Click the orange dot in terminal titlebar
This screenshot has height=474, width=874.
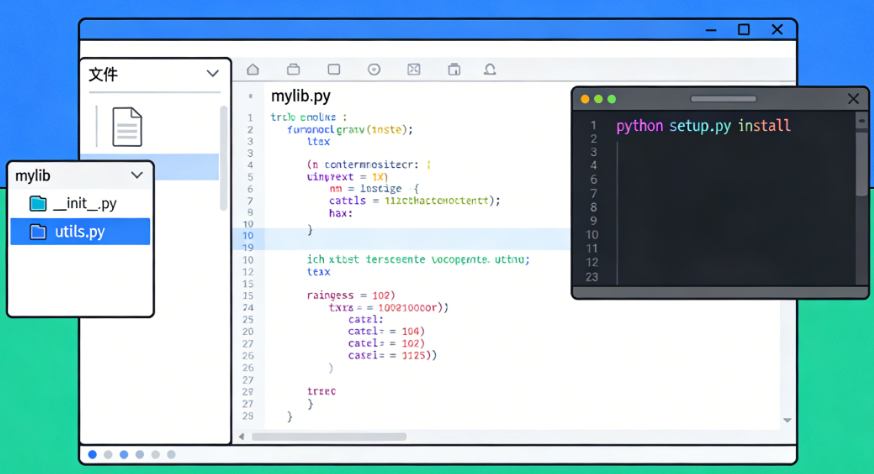585,99
